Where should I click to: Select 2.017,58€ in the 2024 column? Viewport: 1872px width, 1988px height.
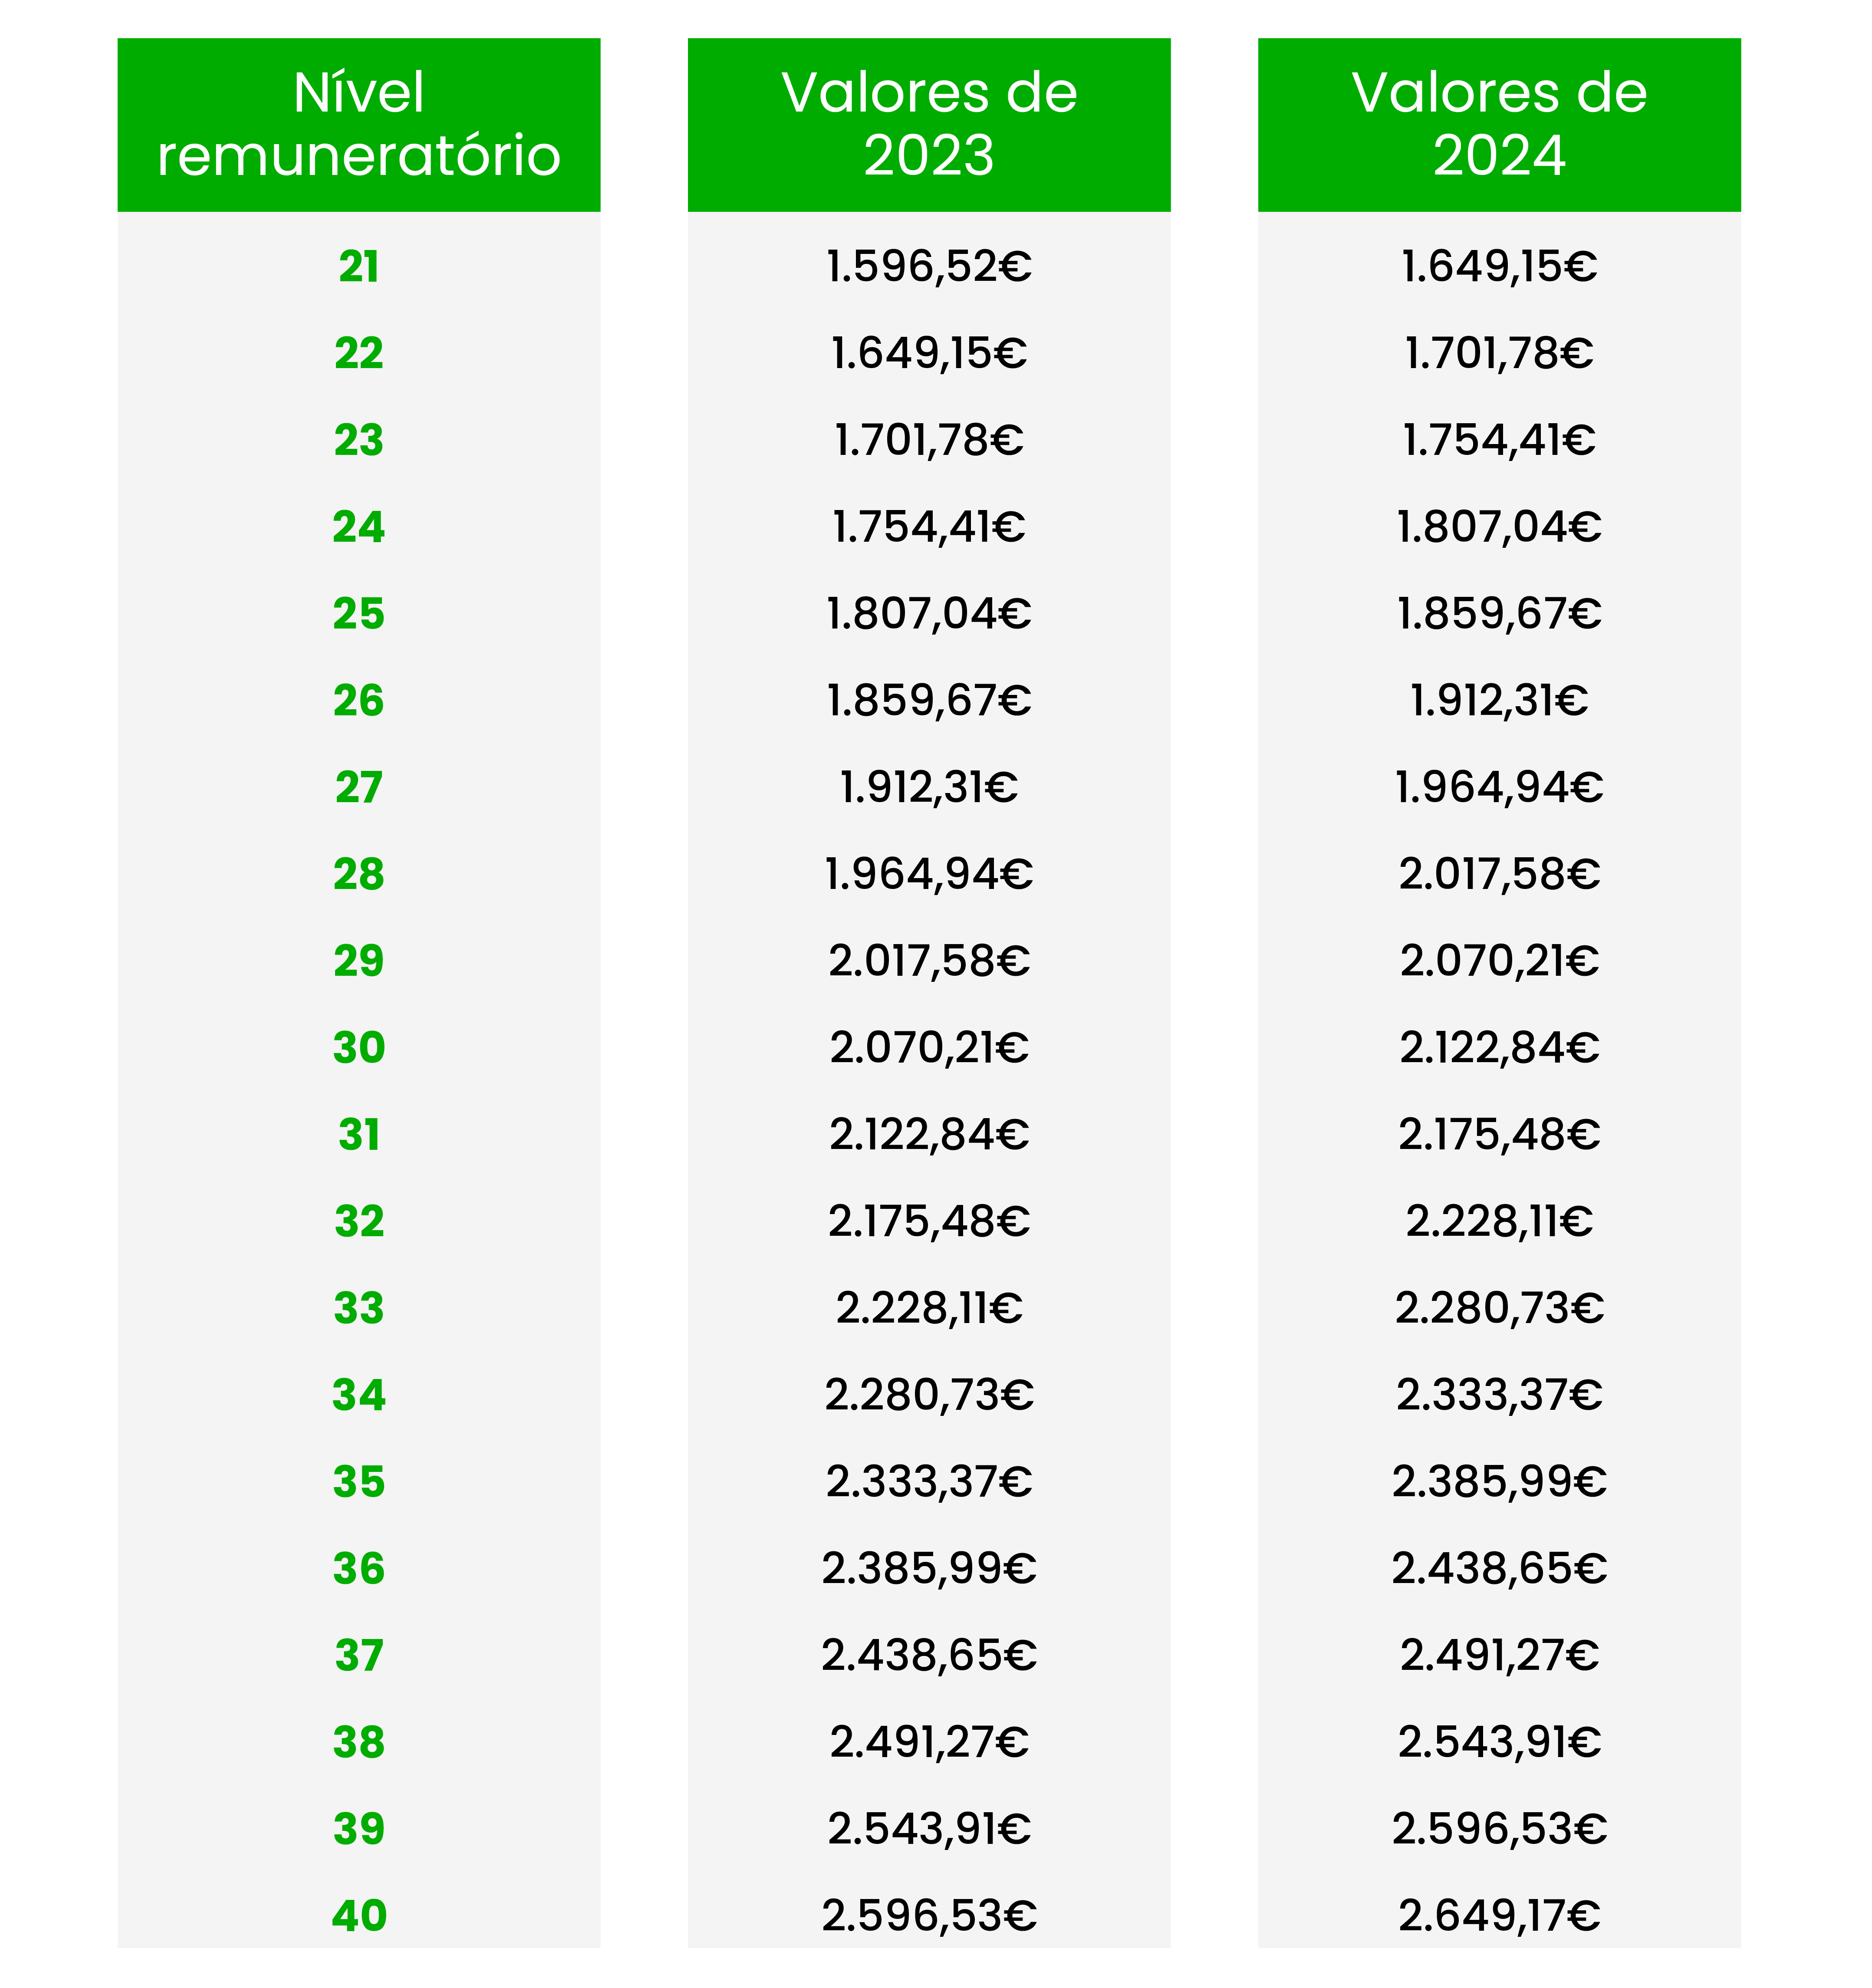click(x=1499, y=875)
